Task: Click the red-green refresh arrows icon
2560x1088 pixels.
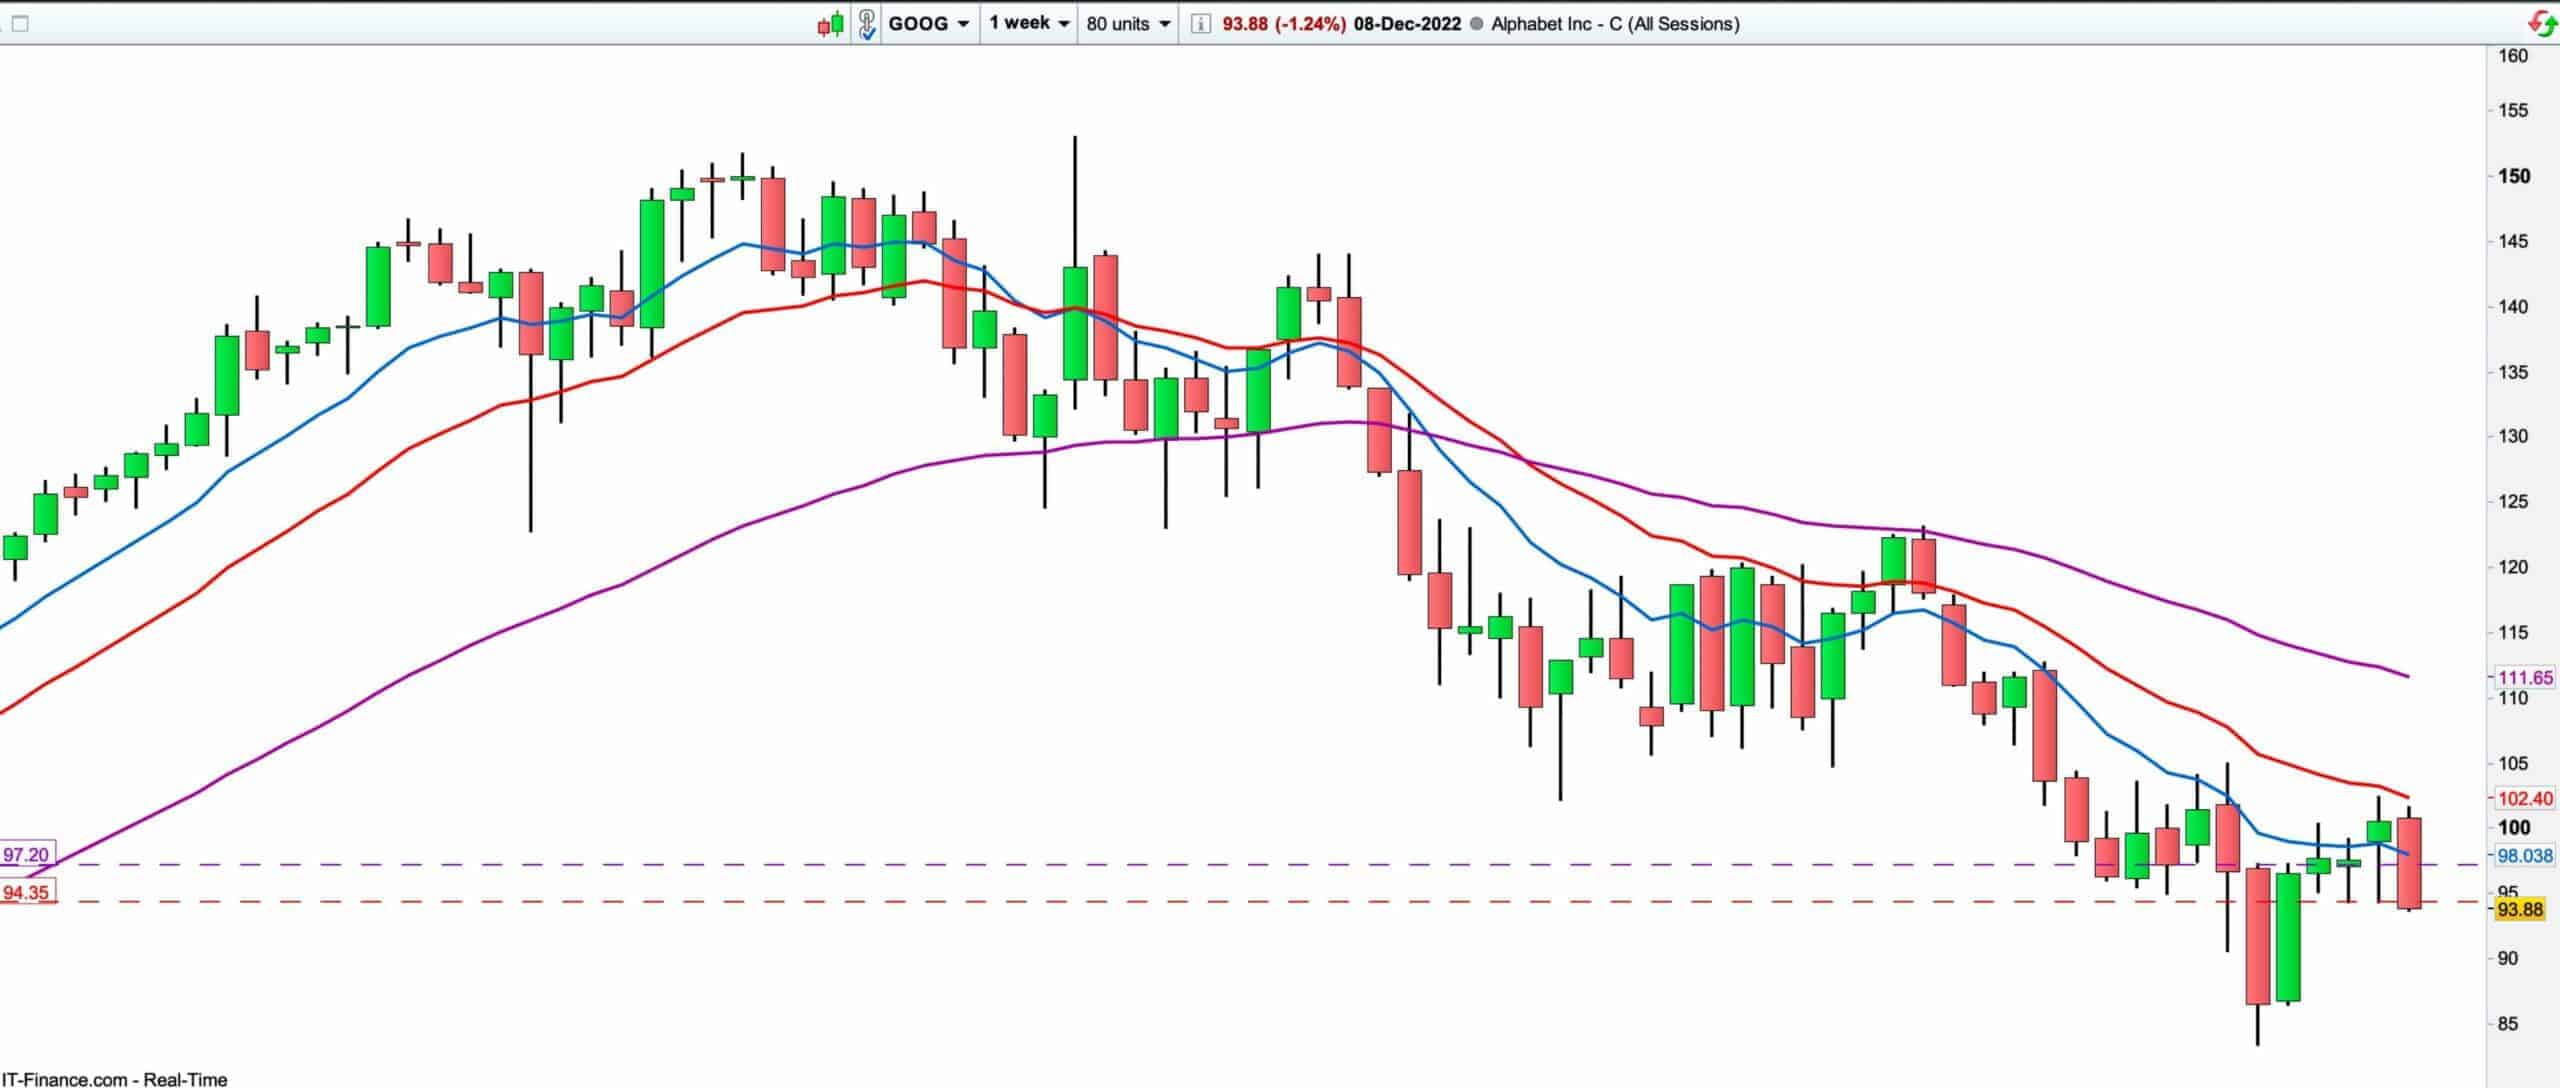Action: (x=2543, y=24)
